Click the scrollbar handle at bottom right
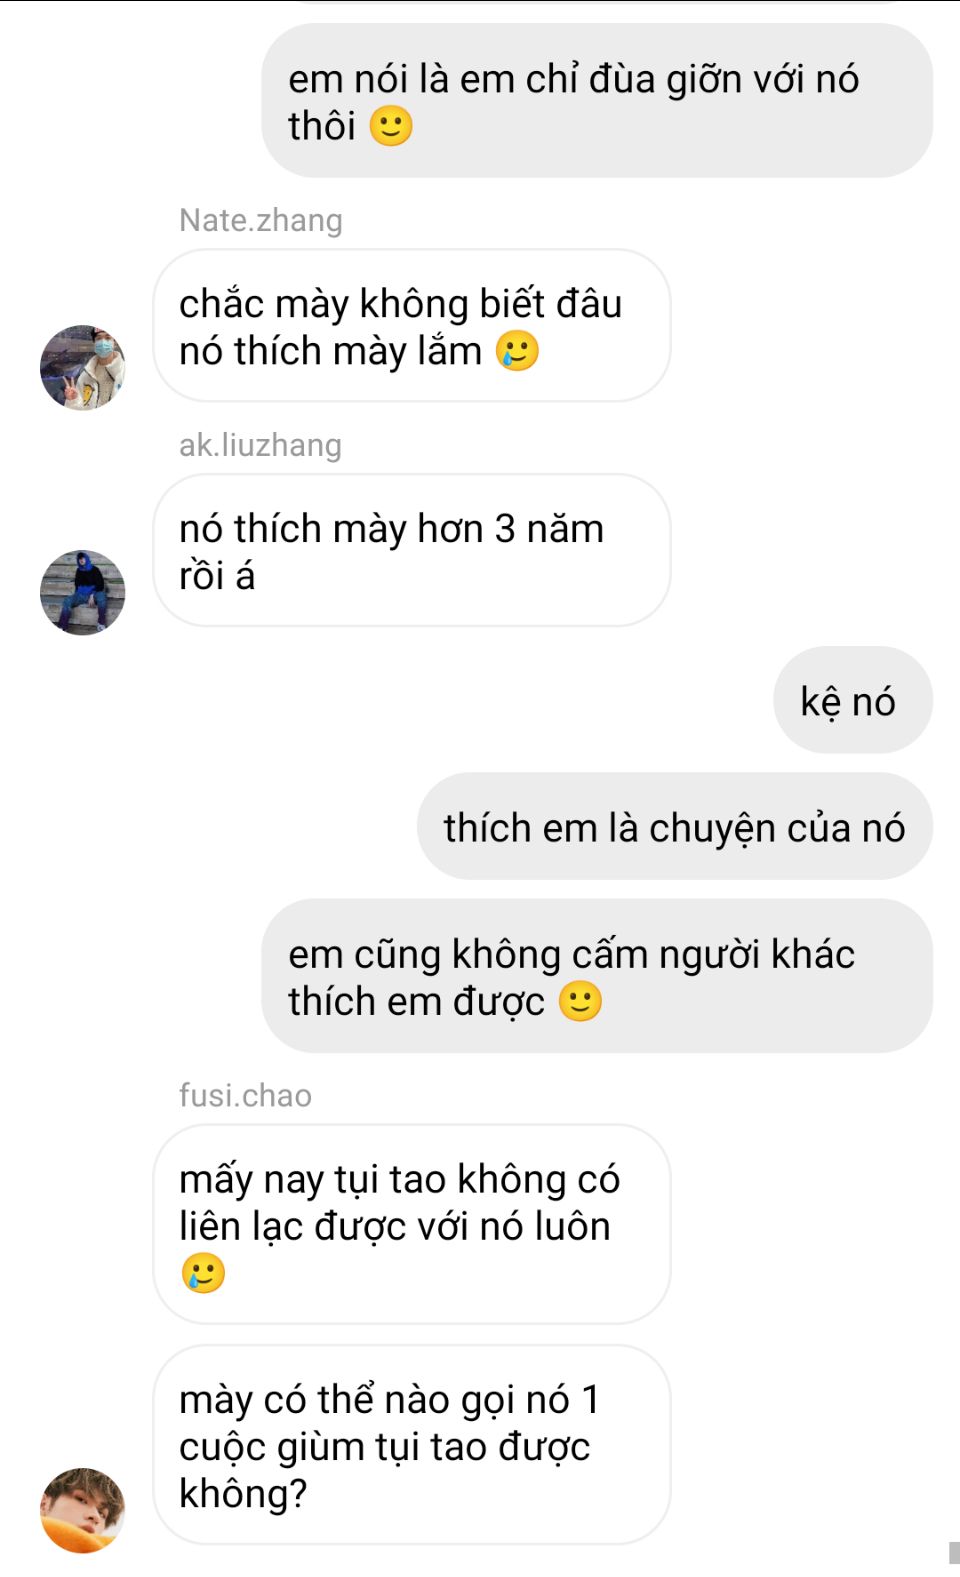Screen dimensions: 960x1577 (x=953, y=1552)
